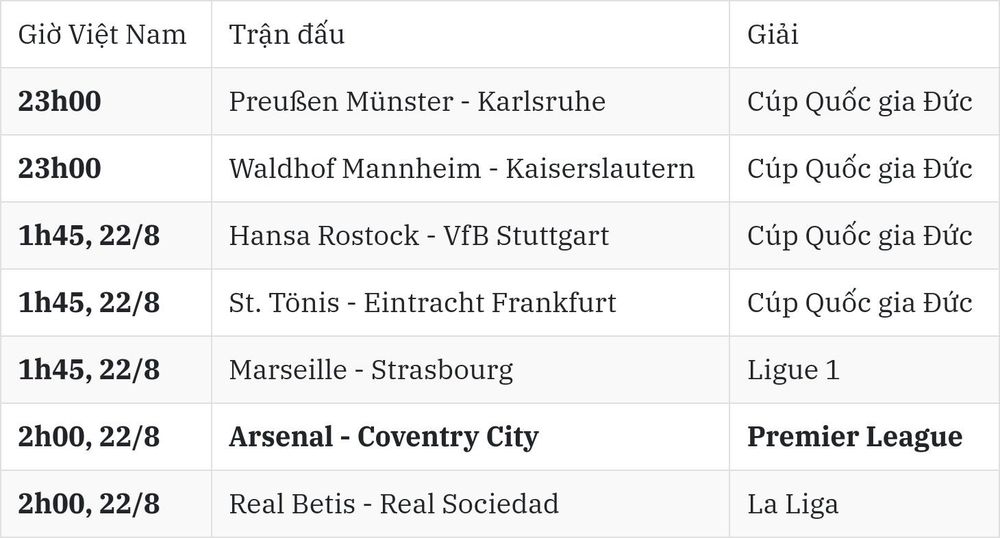Select the St. Tönis - Eintracht Frankfurt match

pyautogui.click(x=423, y=303)
